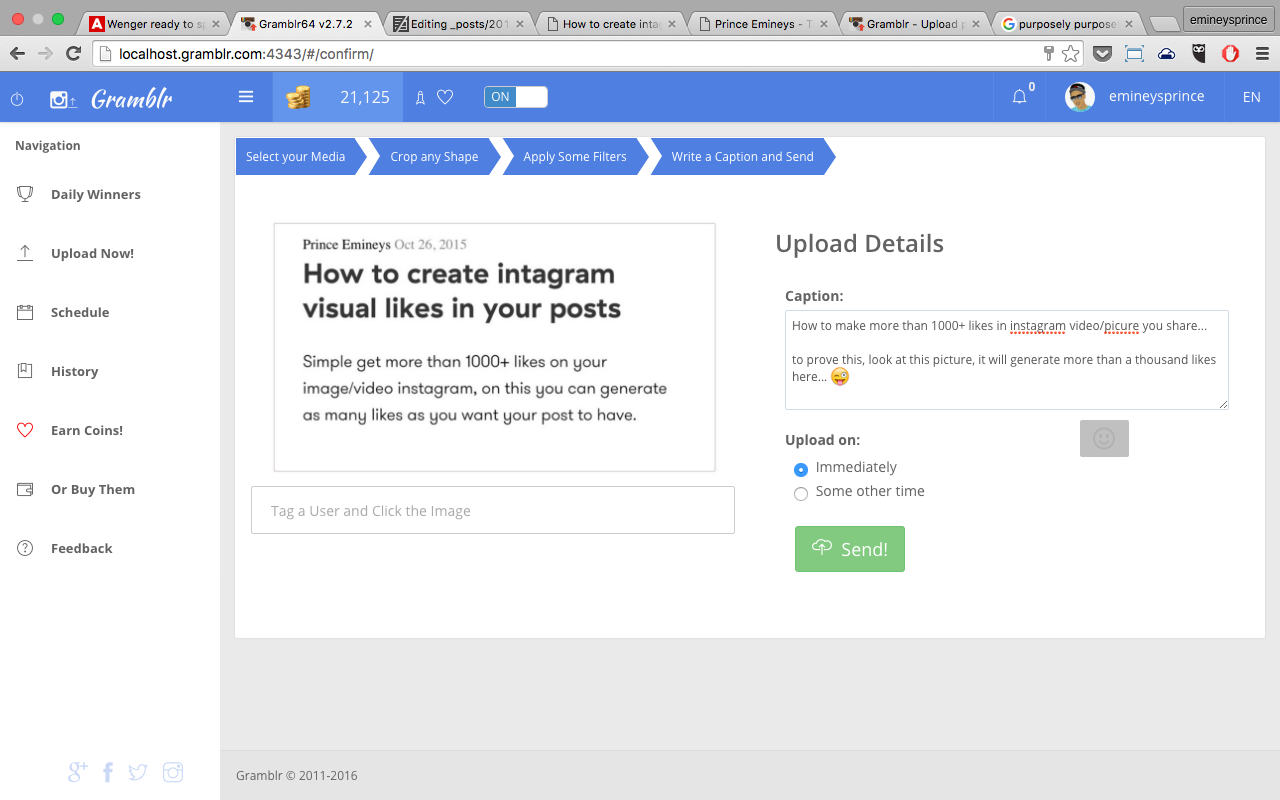Open the EN language selector
This screenshot has height=800, width=1280.
tap(1251, 97)
